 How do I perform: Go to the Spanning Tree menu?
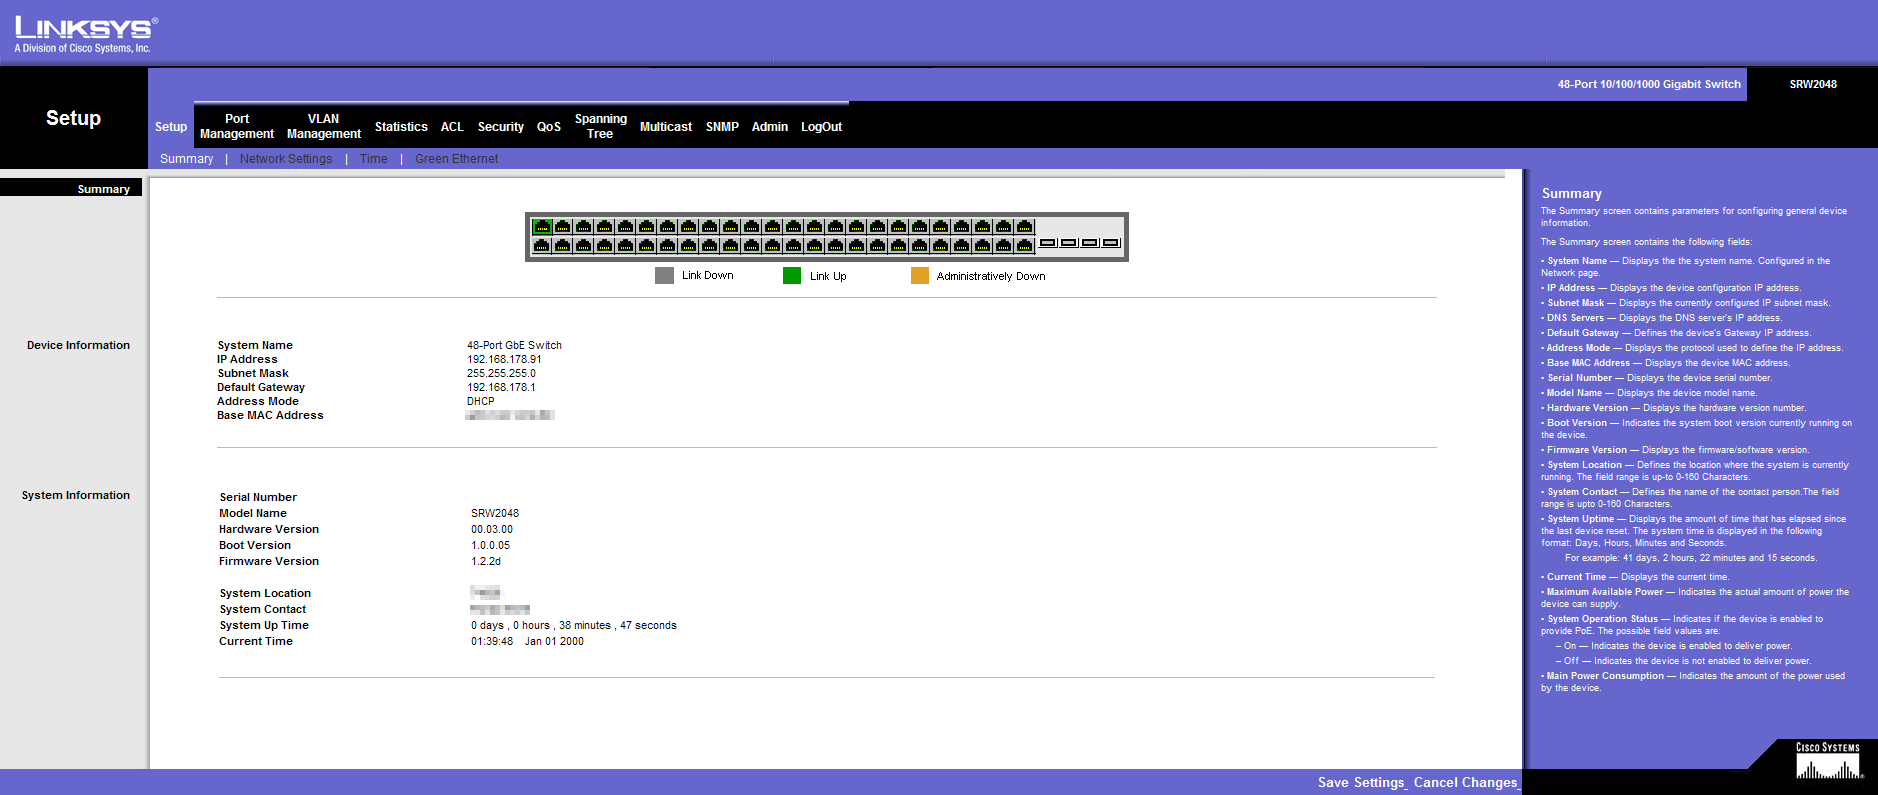[600, 126]
